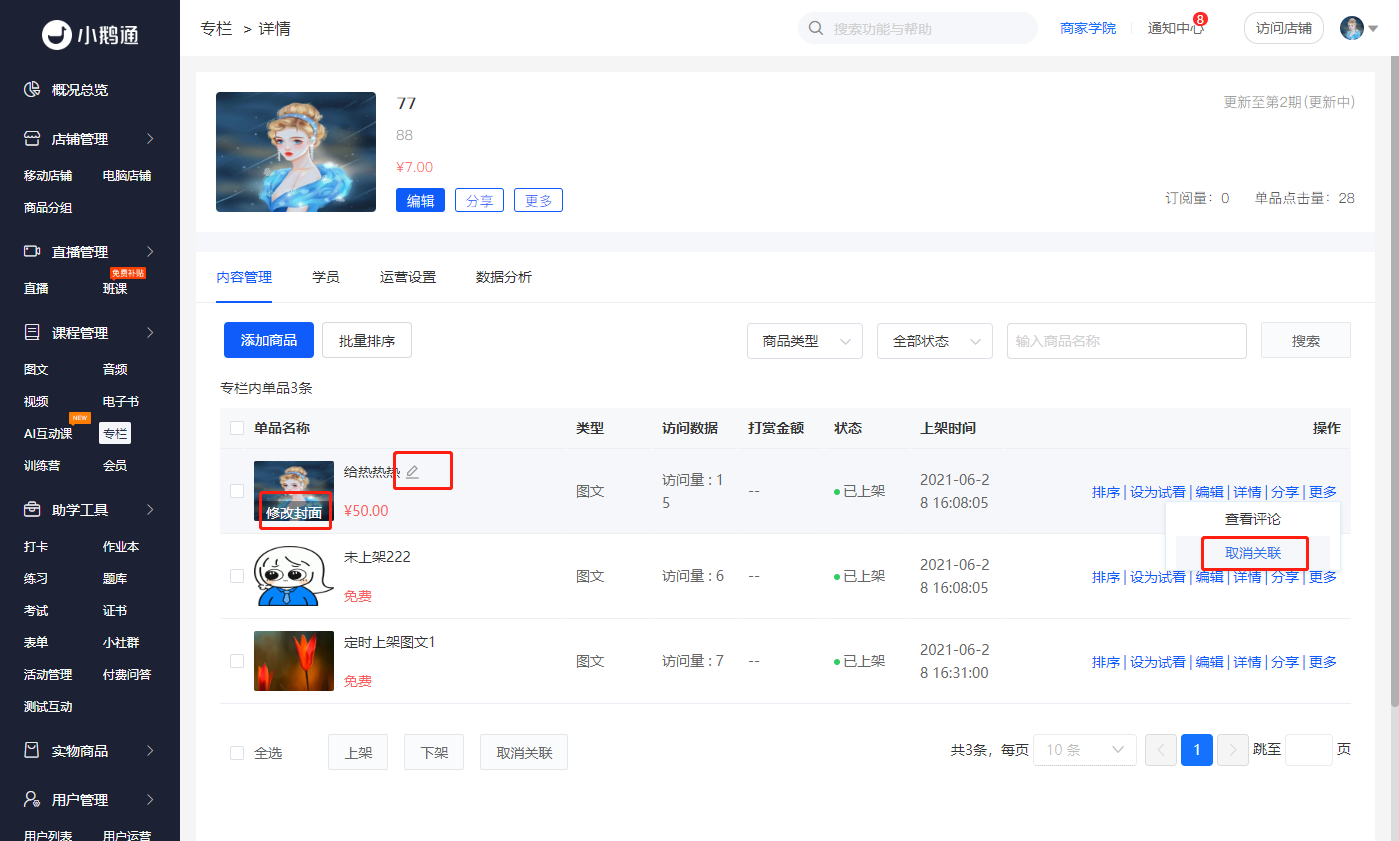Open 电子书 in the sidebar
1399x841 pixels.
click(x=121, y=401)
